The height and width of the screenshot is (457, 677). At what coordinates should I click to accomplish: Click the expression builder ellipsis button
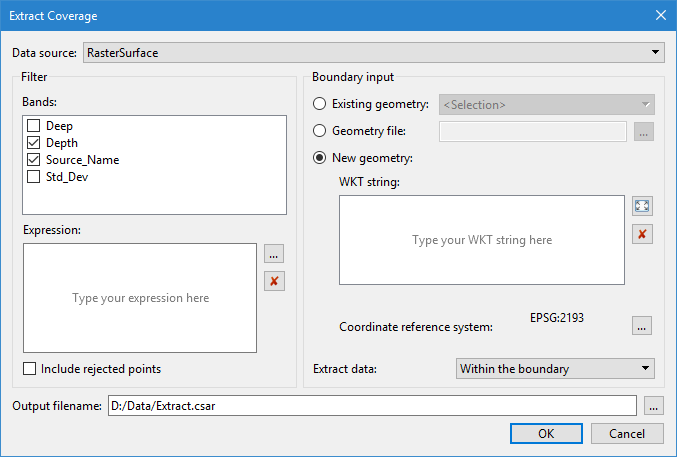click(x=274, y=255)
